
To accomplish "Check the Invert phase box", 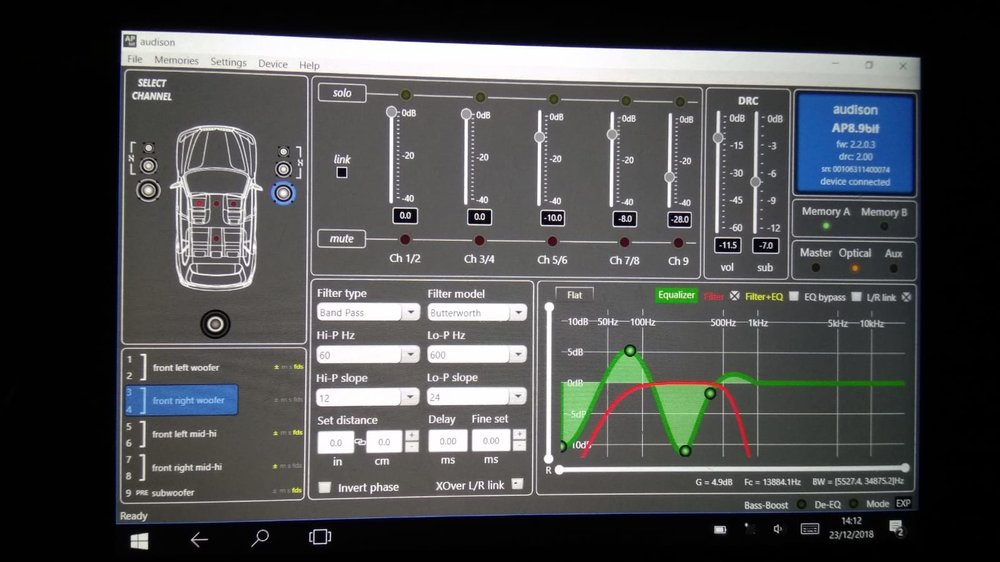I will pyautogui.click(x=325, y=487).
